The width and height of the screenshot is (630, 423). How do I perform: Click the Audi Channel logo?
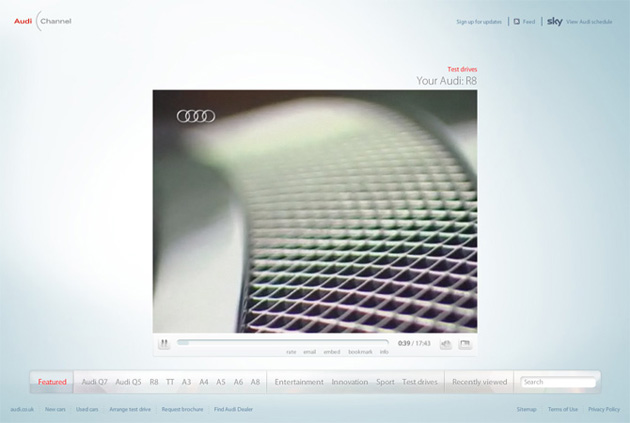[42, 21]
